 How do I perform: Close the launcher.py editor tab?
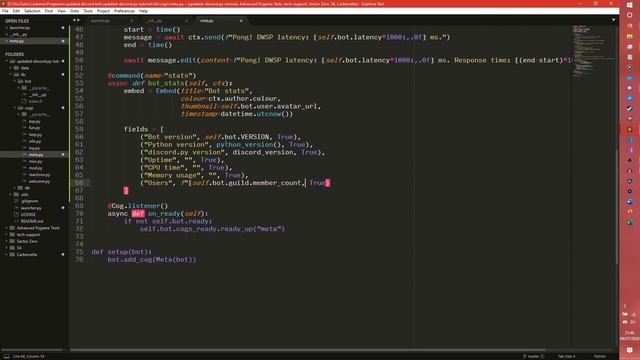click(131, 21)
